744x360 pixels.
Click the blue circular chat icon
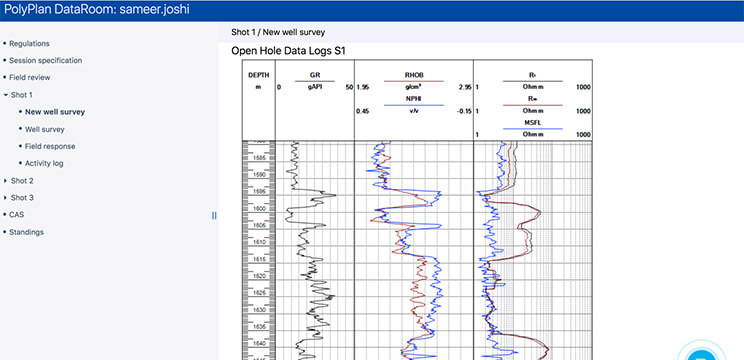click(x=701, y=353)
